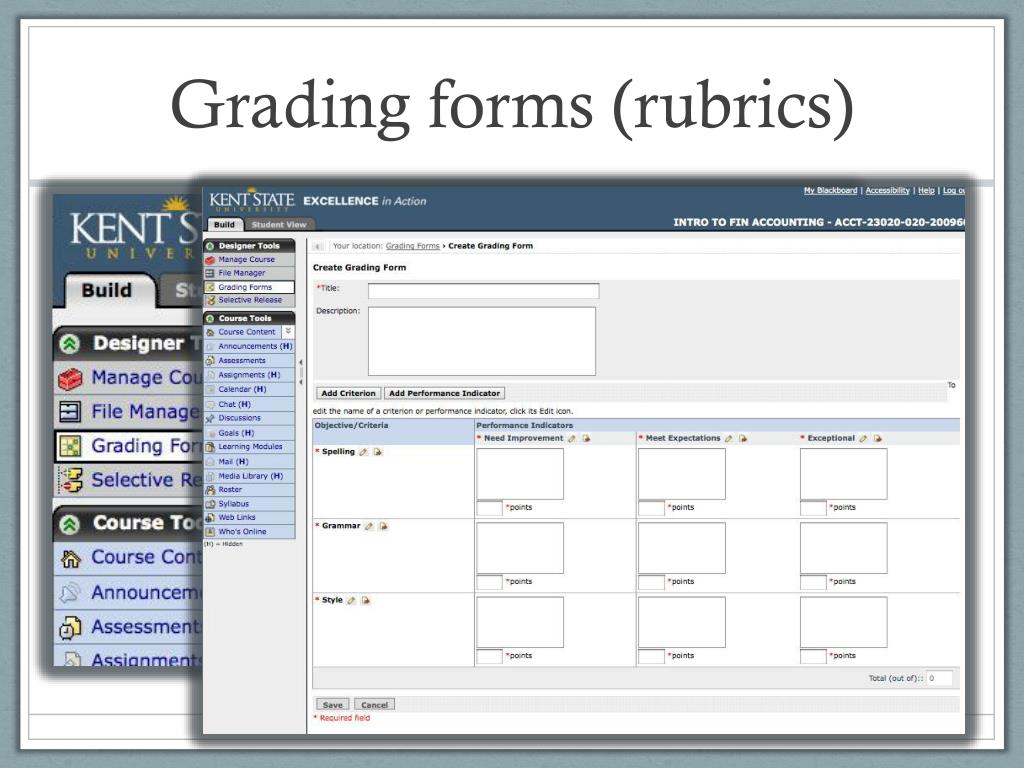Click the Style Need Improvement description box

point(520,622)
